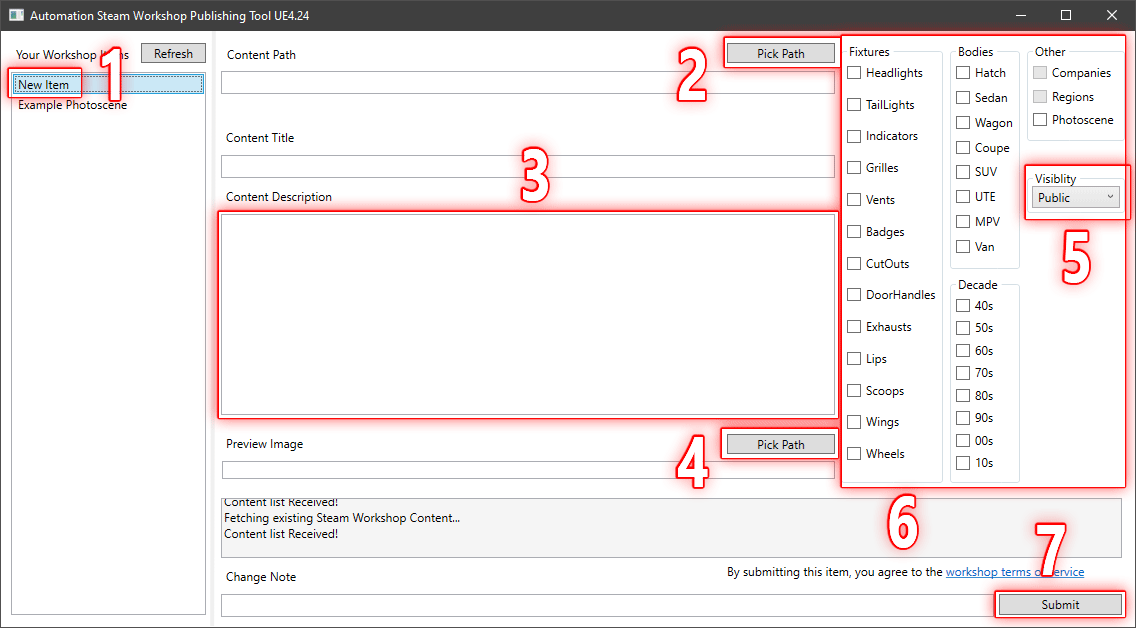Viewport: 1136px width, 628px height.
Task: Click into the Change Note field
Action: [609, 606]
